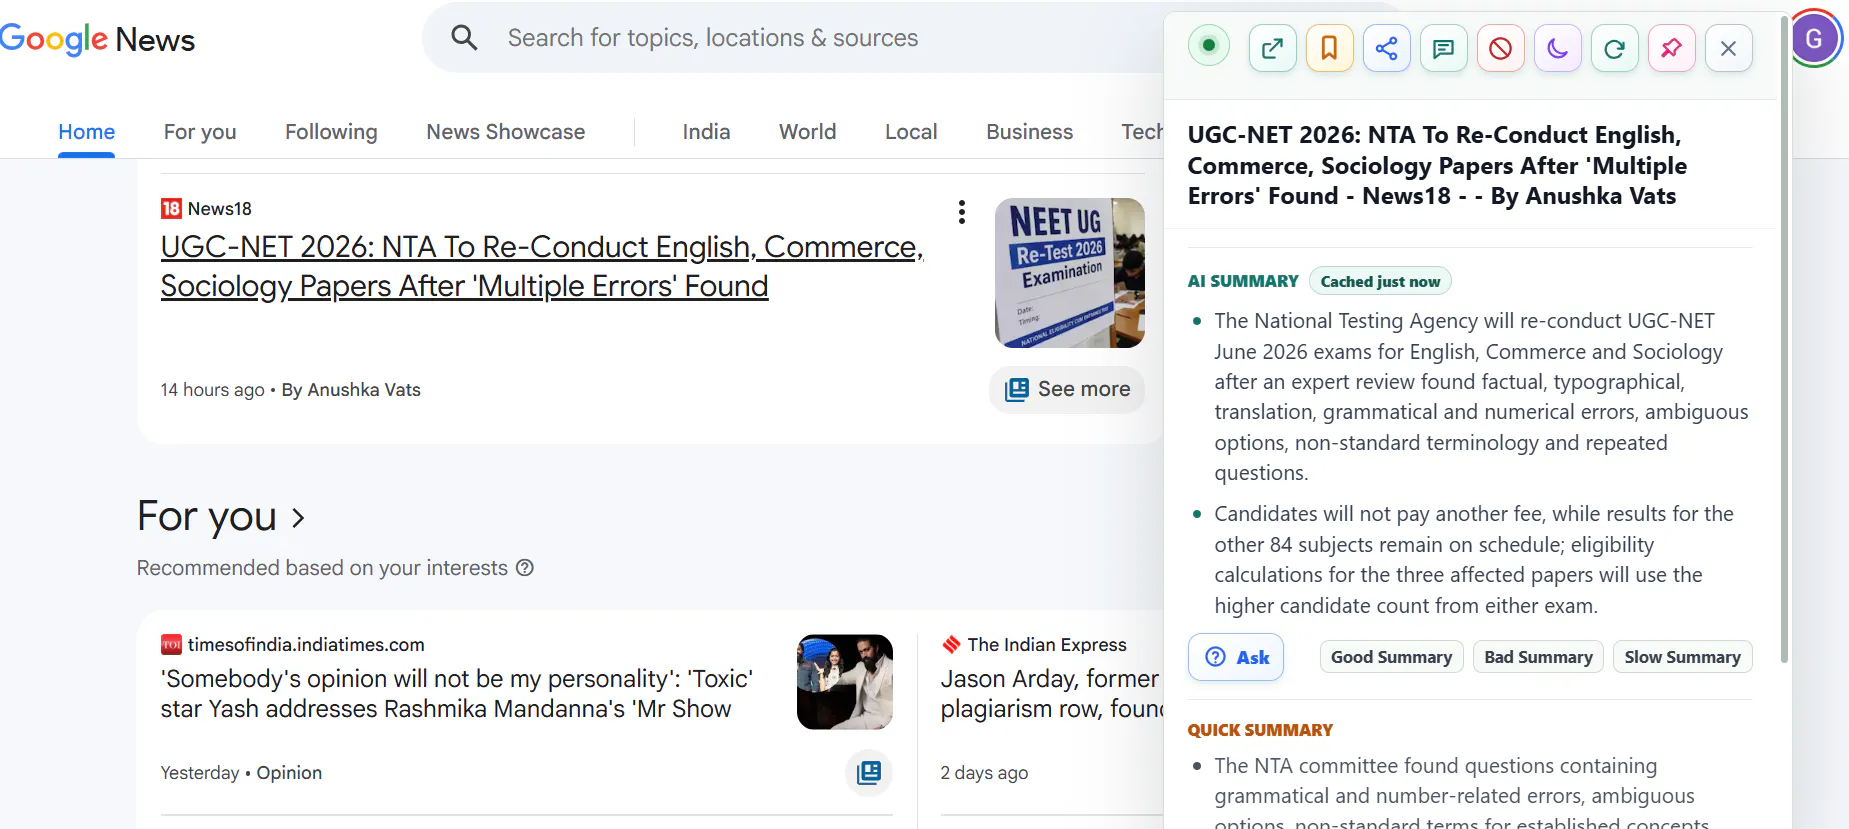This screenshot has width=1849, height=829.
Task: Open the chat comment icon in panel toolbar
Action: pos(1443,48)
